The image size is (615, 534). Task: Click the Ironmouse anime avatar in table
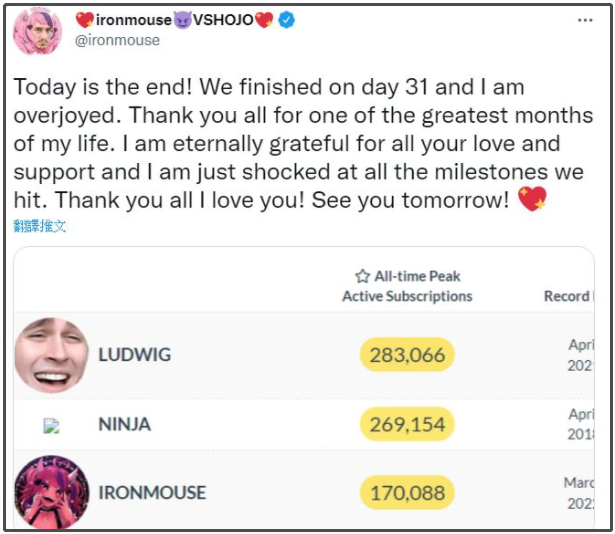coord(51,492)
